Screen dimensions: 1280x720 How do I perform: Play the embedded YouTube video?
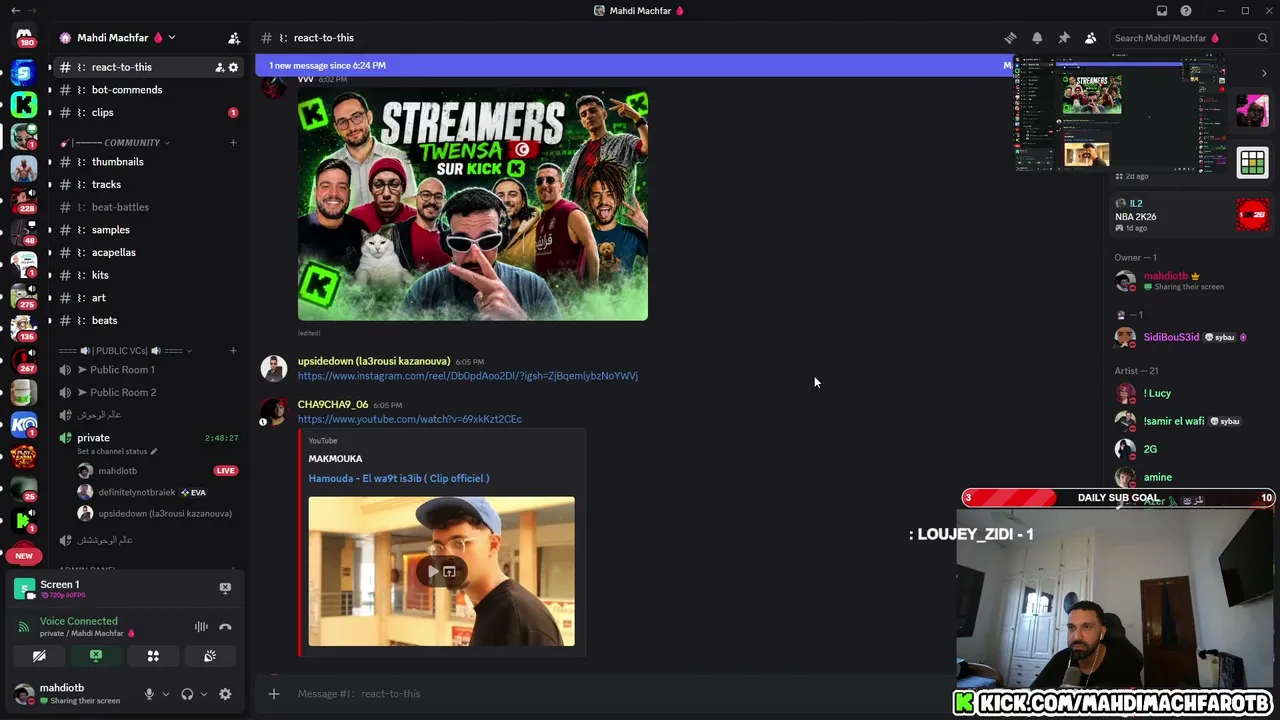(433, 572)
